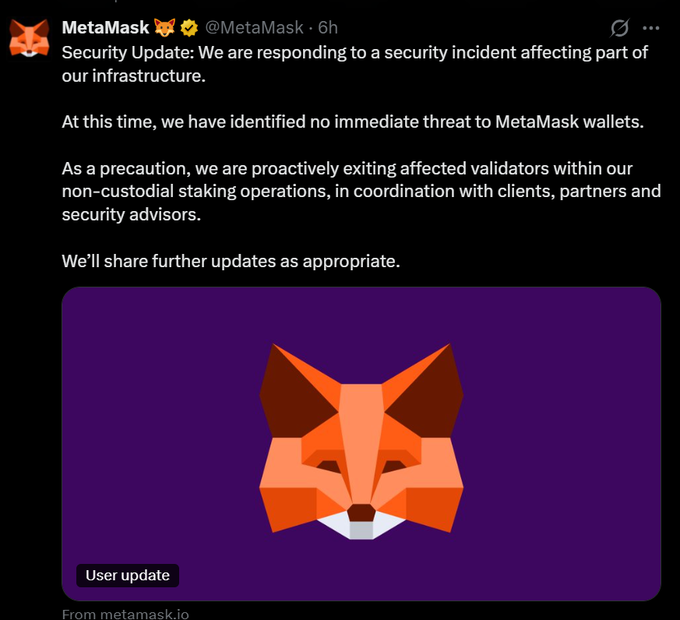Open post permalink via 6h timestamp
This screenshot has height=620, width=680.
point(328,28)
